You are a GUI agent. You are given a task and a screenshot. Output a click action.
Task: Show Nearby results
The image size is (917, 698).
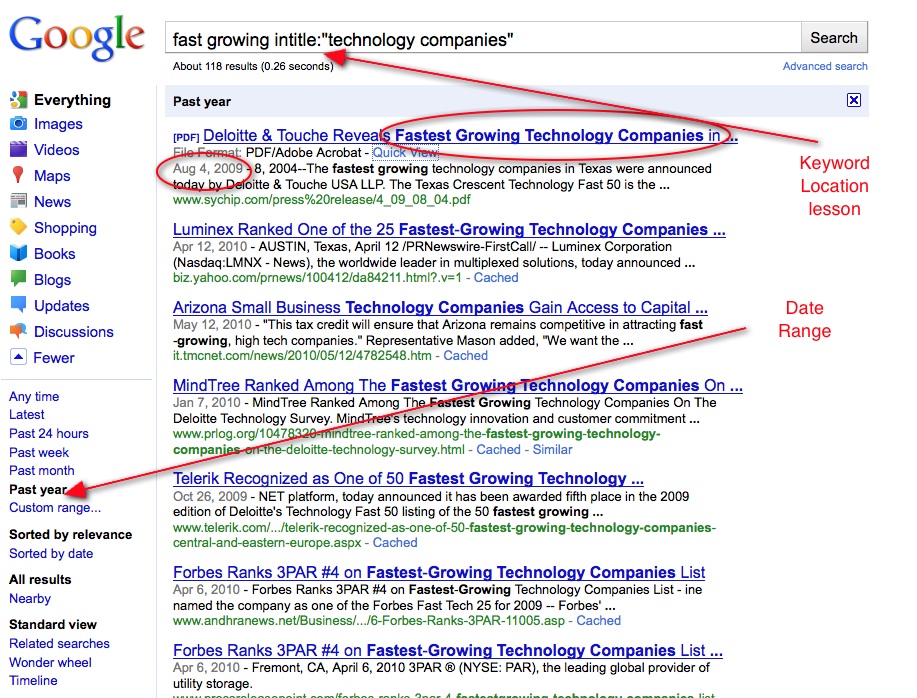[30, 598]
